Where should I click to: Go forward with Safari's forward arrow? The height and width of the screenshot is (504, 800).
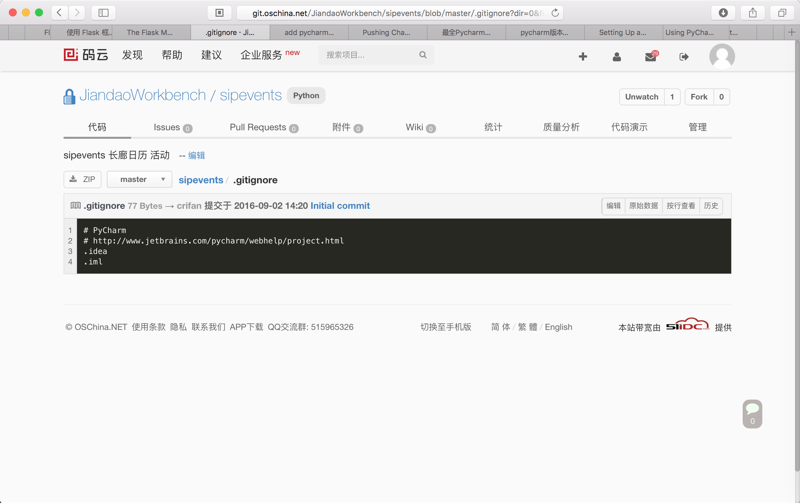(x=77, y=12)
